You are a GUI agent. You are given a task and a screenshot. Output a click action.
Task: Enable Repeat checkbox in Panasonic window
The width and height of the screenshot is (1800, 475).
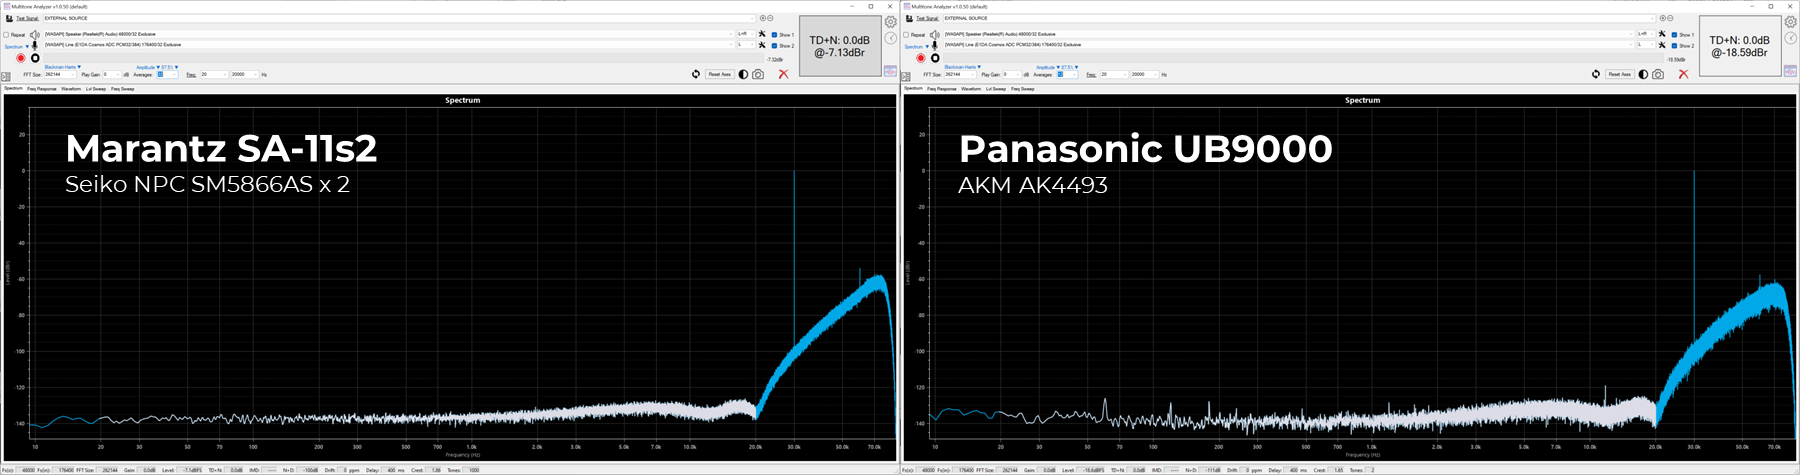(x=906, y=35)
